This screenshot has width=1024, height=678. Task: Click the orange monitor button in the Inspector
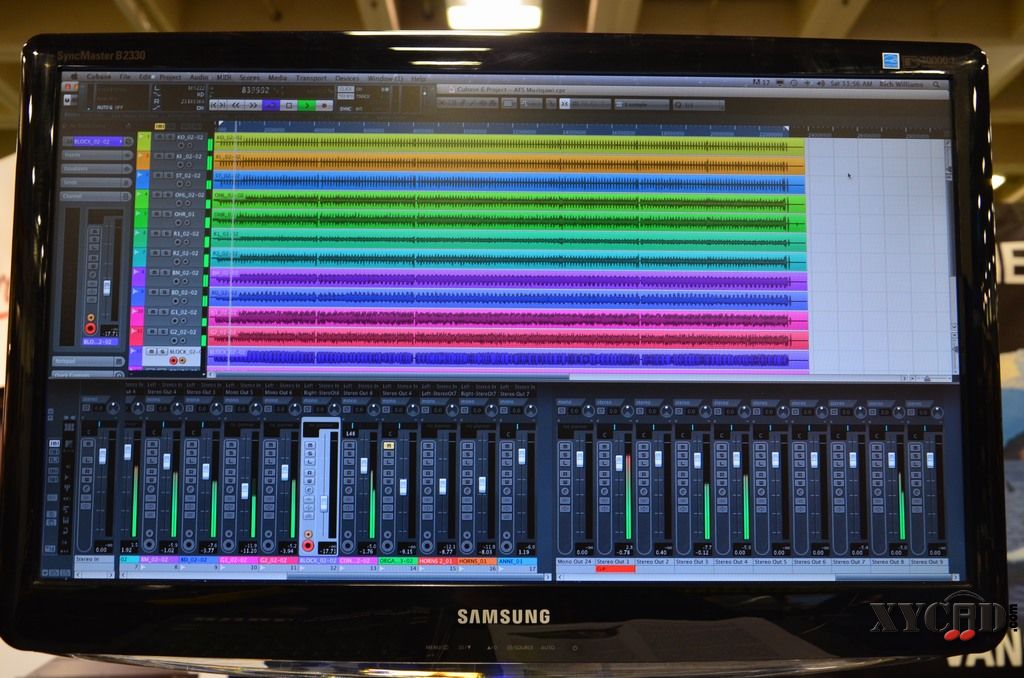point(91,318)
